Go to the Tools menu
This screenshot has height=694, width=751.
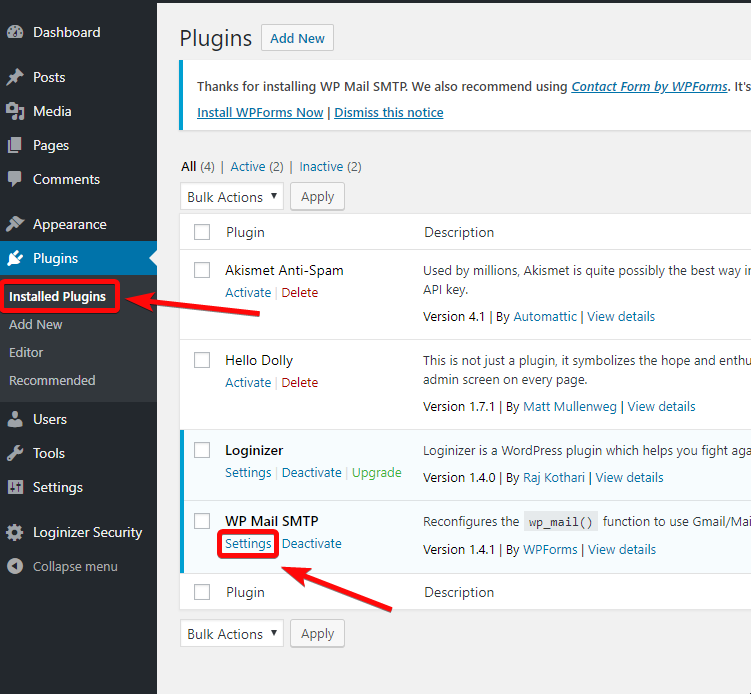(x=48, y=453)
